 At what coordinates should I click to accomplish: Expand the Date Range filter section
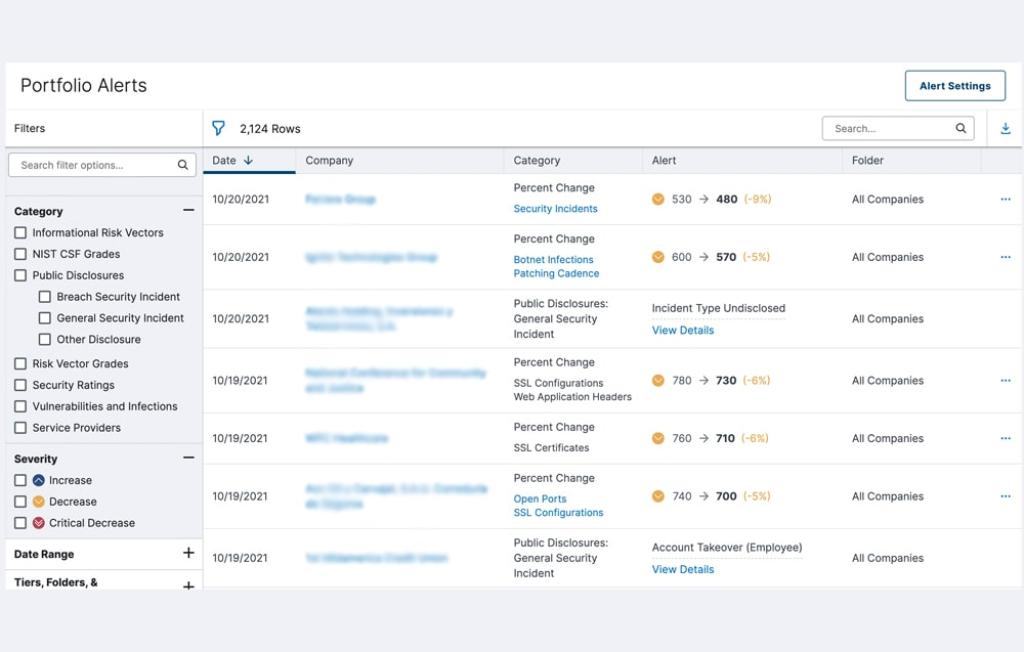tap(188, 553)
